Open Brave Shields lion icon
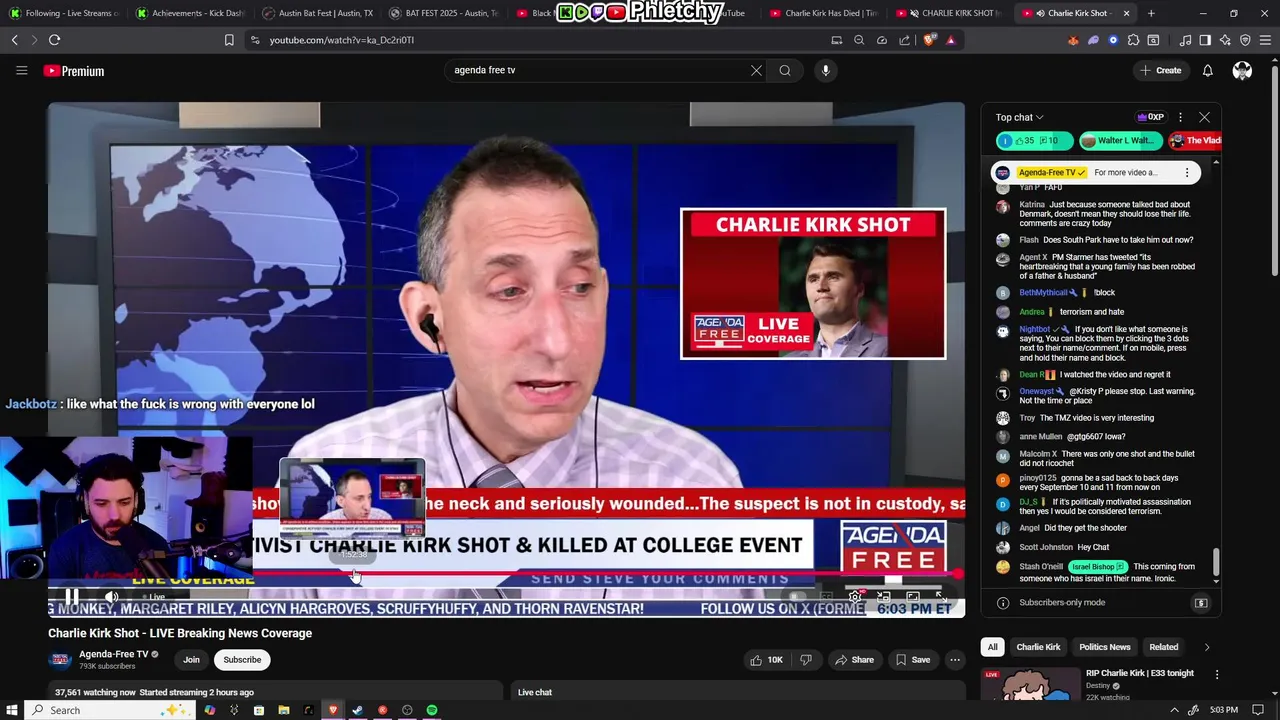Viewport: 1280px width, 720px height. point(930,40)
